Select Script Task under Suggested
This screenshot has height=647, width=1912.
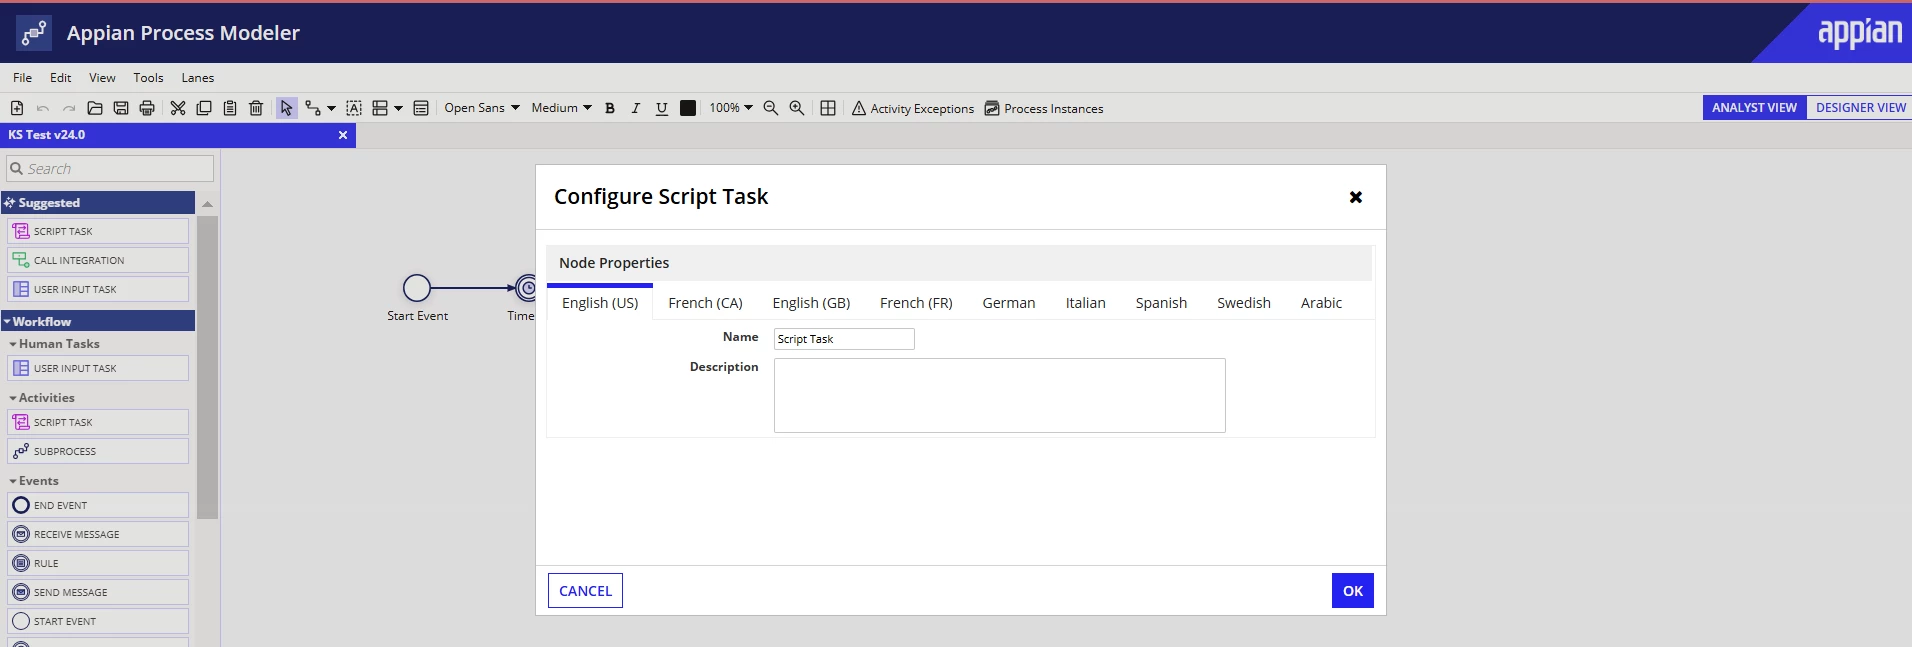pos(98,231)
